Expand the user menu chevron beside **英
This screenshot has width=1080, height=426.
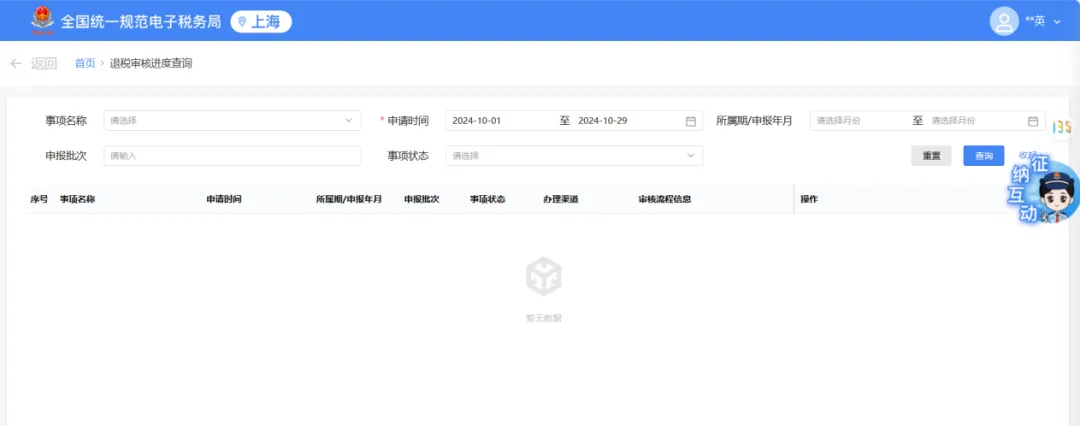pos(1057,22)
